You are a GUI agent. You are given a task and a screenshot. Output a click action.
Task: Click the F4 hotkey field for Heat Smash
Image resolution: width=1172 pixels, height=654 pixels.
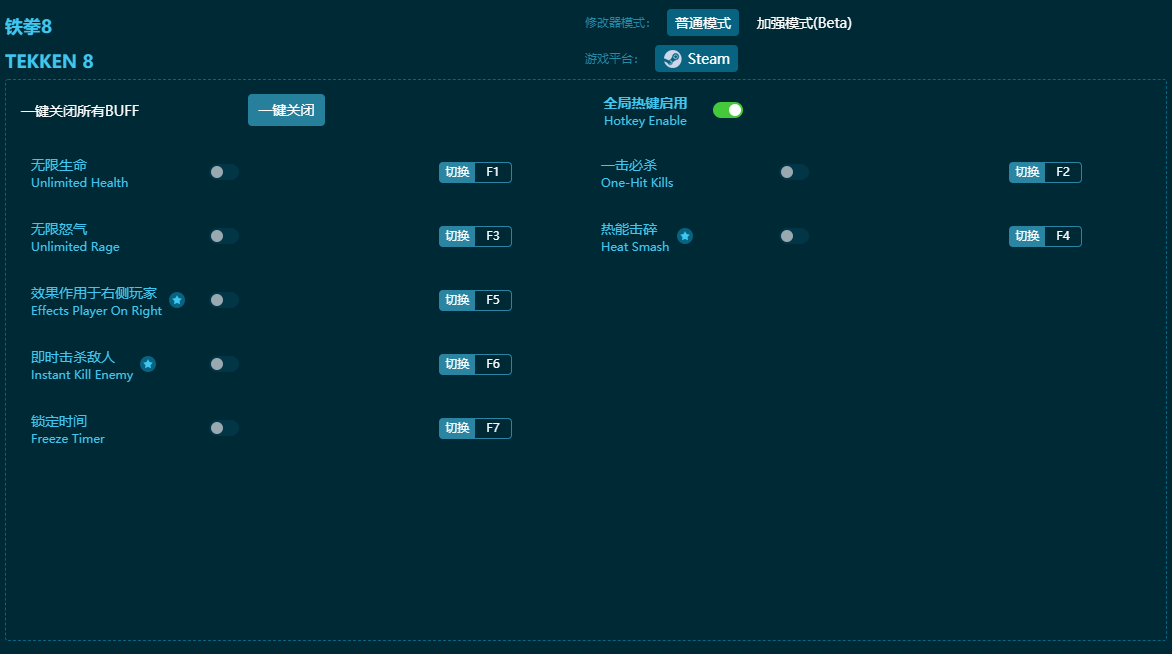1062,236
